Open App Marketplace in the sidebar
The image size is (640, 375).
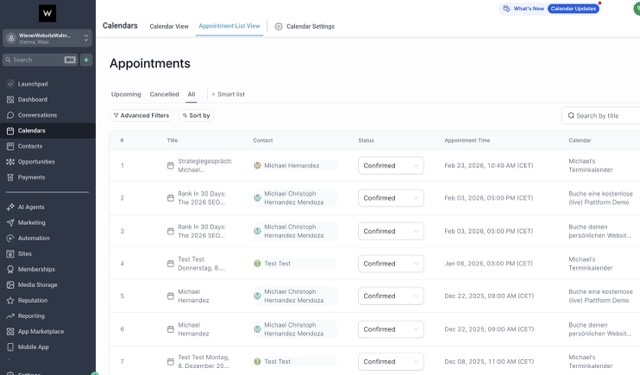(x=41, y=331)
